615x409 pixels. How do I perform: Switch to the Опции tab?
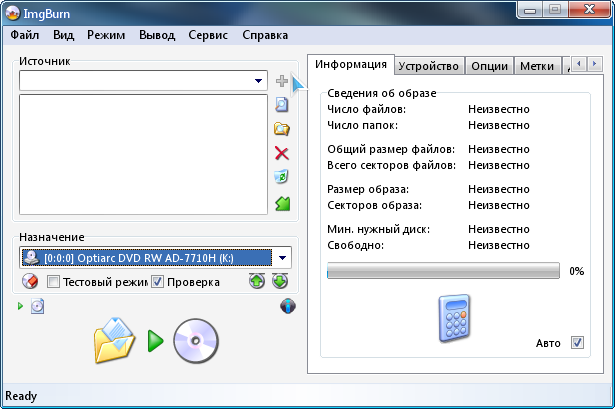pyautogui.click(x=489, y=66)
